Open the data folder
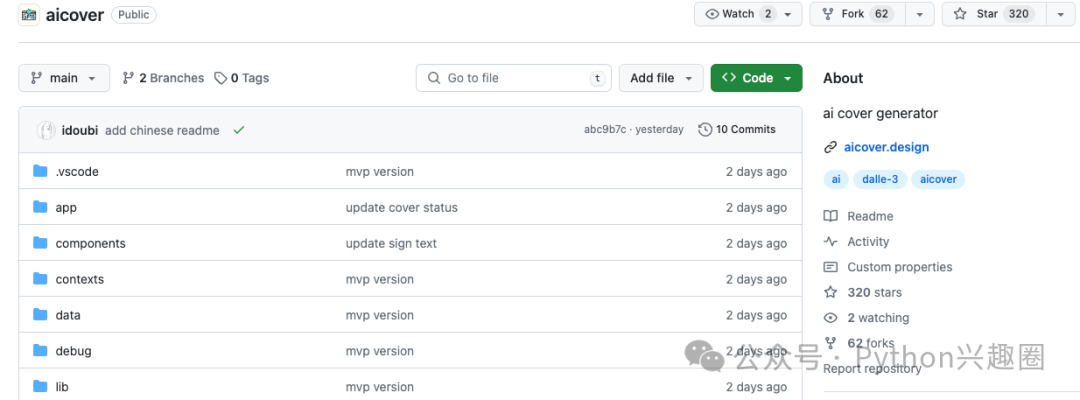 pos(68,315)
